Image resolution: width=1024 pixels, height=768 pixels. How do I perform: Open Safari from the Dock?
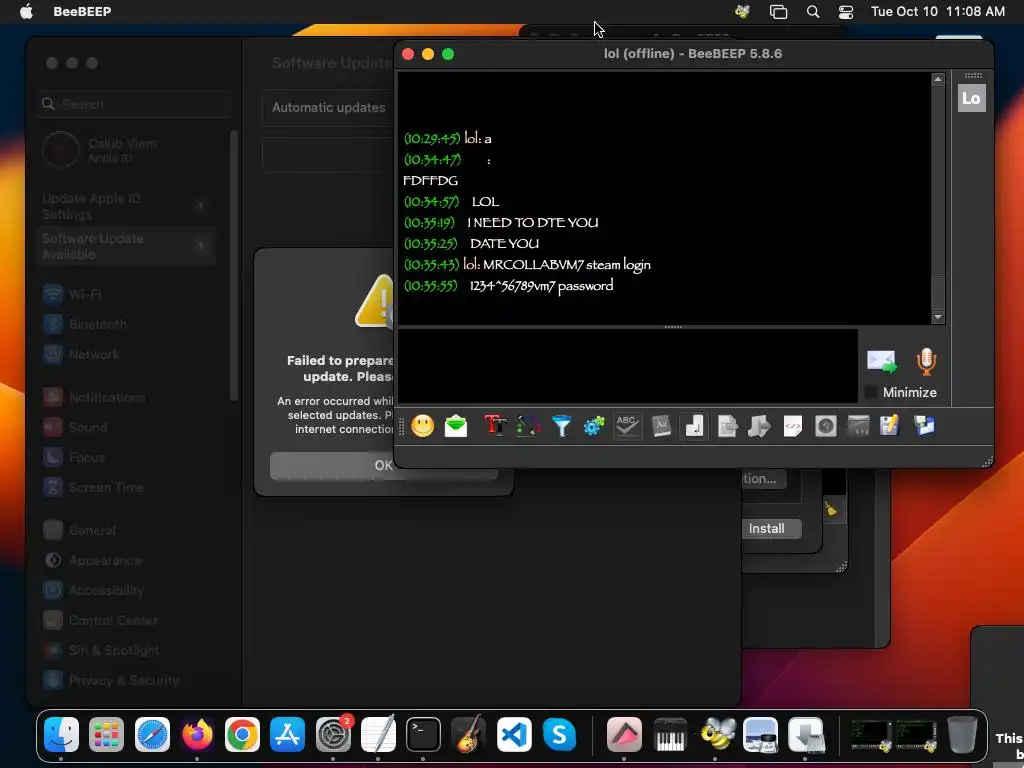pyautogui.click(x=152, y=735)
